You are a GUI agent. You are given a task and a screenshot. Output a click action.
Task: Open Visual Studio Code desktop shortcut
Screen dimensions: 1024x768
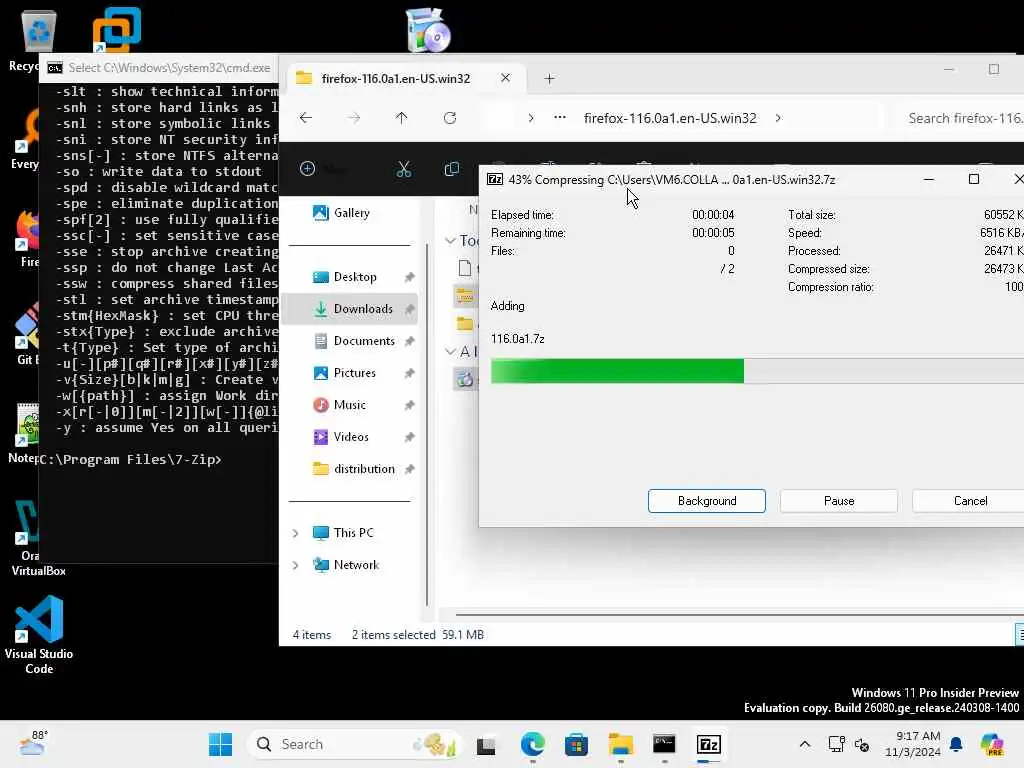[x=39, y=635]
